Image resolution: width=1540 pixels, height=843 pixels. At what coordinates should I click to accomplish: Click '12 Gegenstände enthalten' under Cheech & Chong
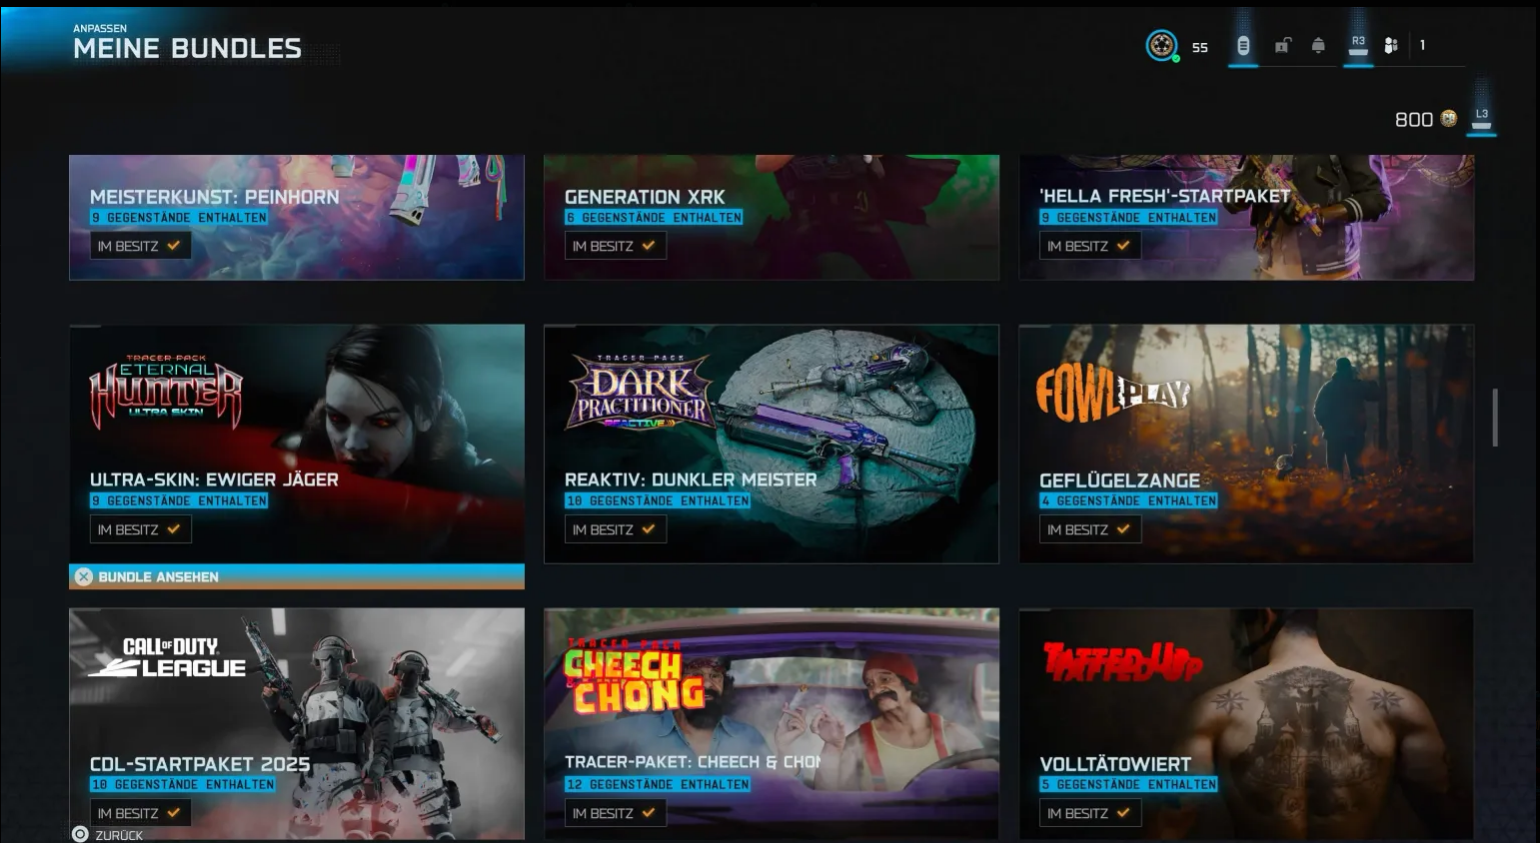658,785
